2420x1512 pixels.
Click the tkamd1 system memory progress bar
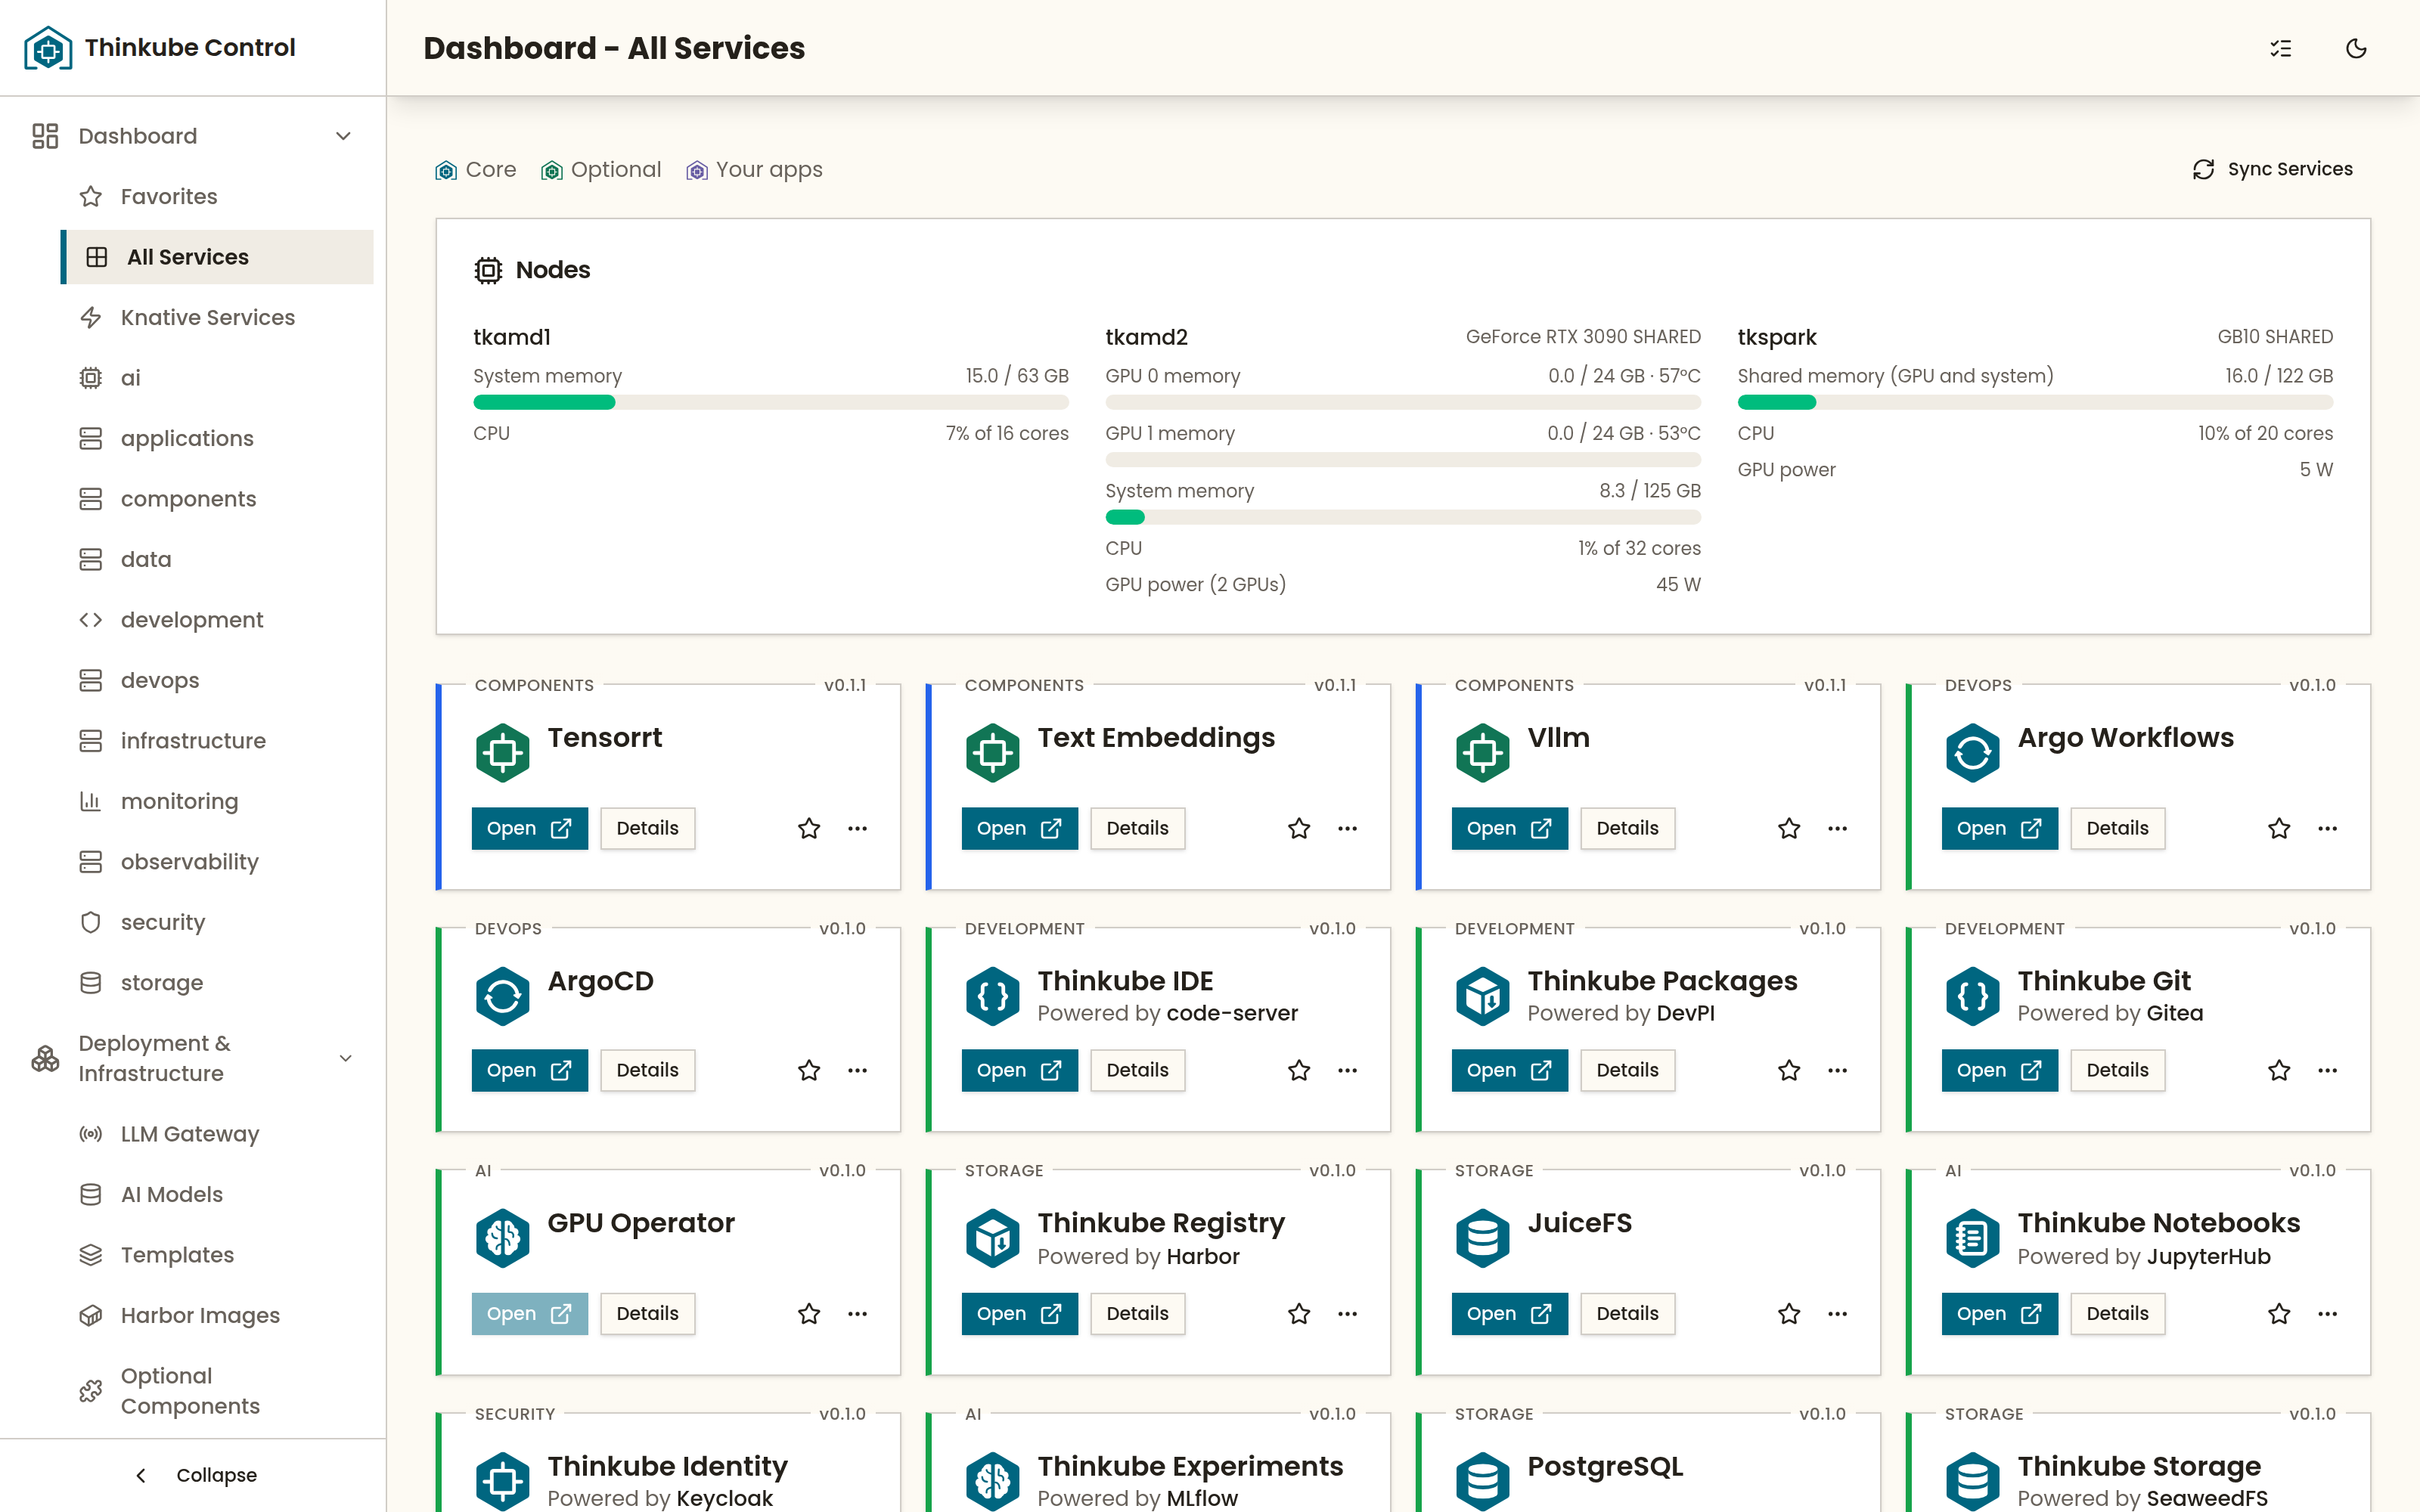pos(770,402)
